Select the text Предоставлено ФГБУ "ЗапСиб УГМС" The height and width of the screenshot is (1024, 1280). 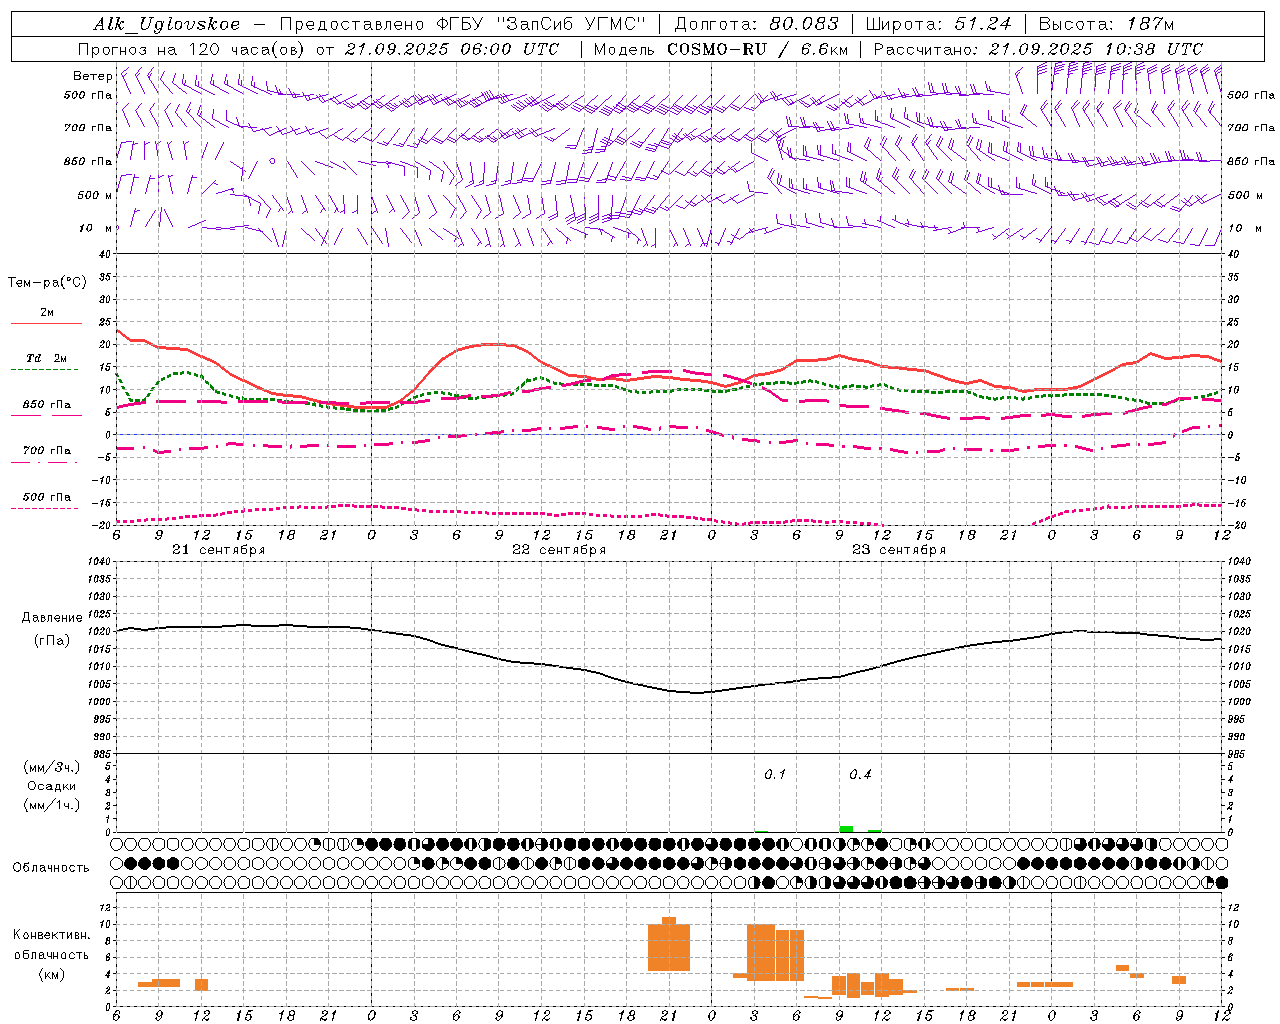tap(463, 25)
